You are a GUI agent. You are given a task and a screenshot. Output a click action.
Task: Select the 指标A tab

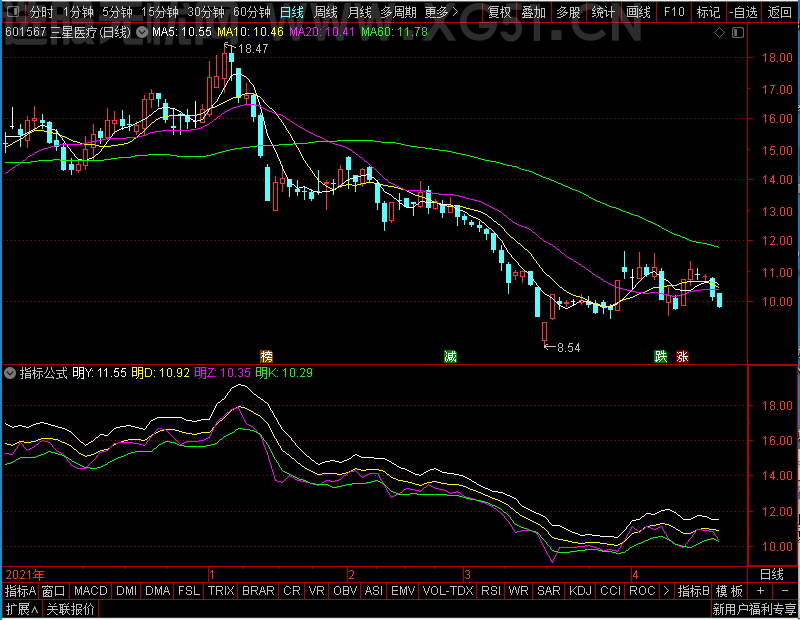pos(20,591)
